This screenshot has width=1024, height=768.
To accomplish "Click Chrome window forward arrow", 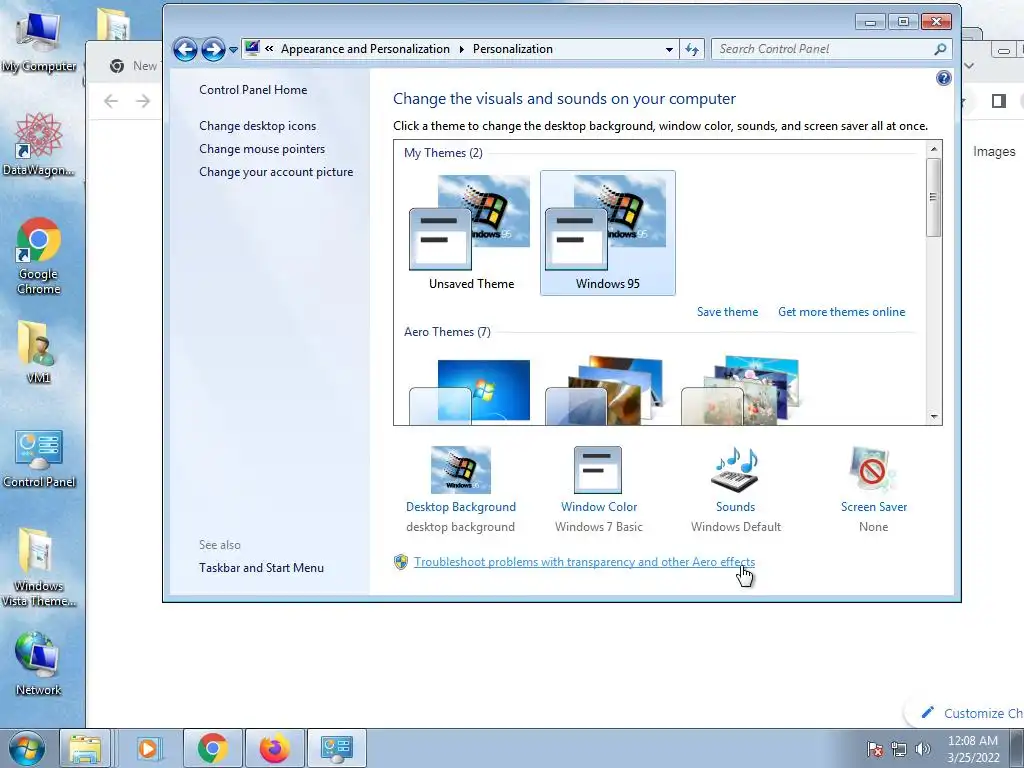I will (x=143, y=101).
